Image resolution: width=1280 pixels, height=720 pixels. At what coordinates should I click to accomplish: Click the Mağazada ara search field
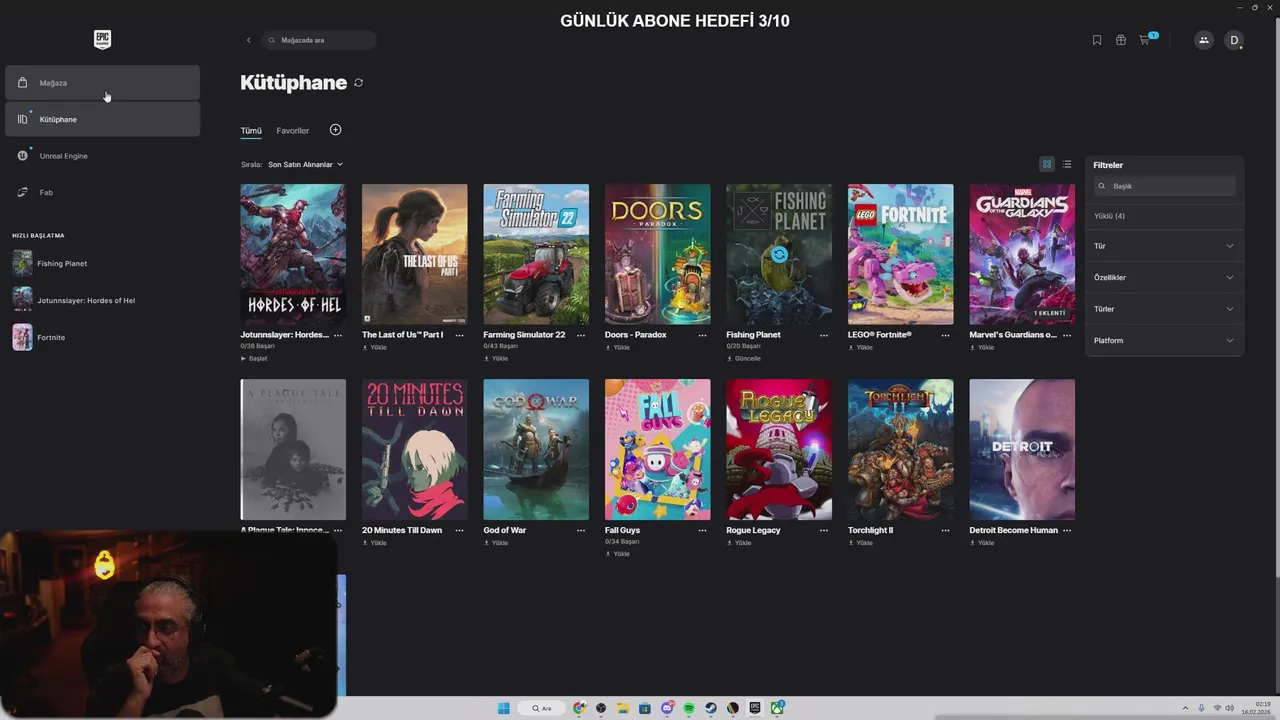319,40
